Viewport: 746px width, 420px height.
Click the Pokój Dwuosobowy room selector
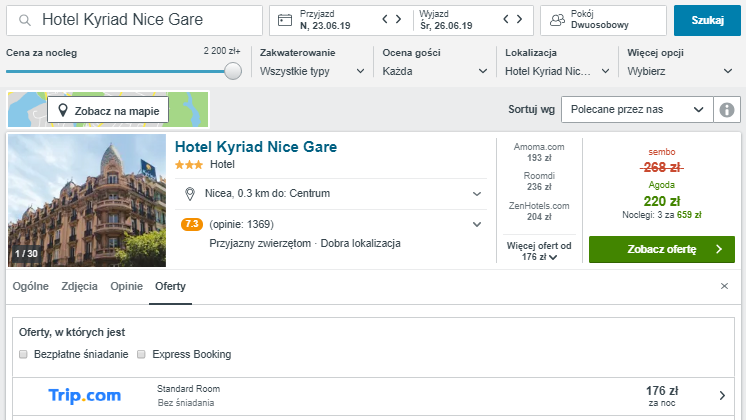point(603,20)
